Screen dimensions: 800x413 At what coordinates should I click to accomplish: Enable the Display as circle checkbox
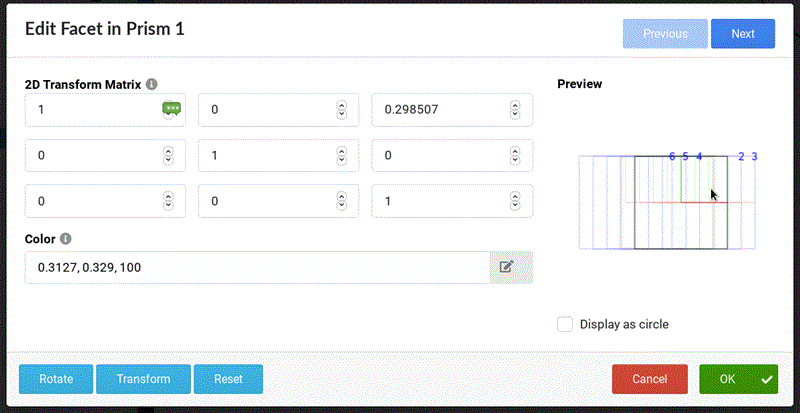point(566,324)
